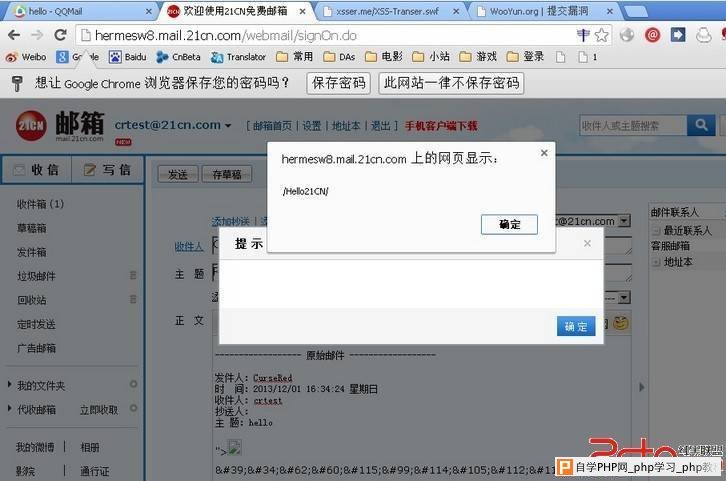The height and width of the screenshot is (481, 726).
Task: Open account dropdown next to crtest@21cn.com
Action: pyautogui.click(x=228, y=125)
